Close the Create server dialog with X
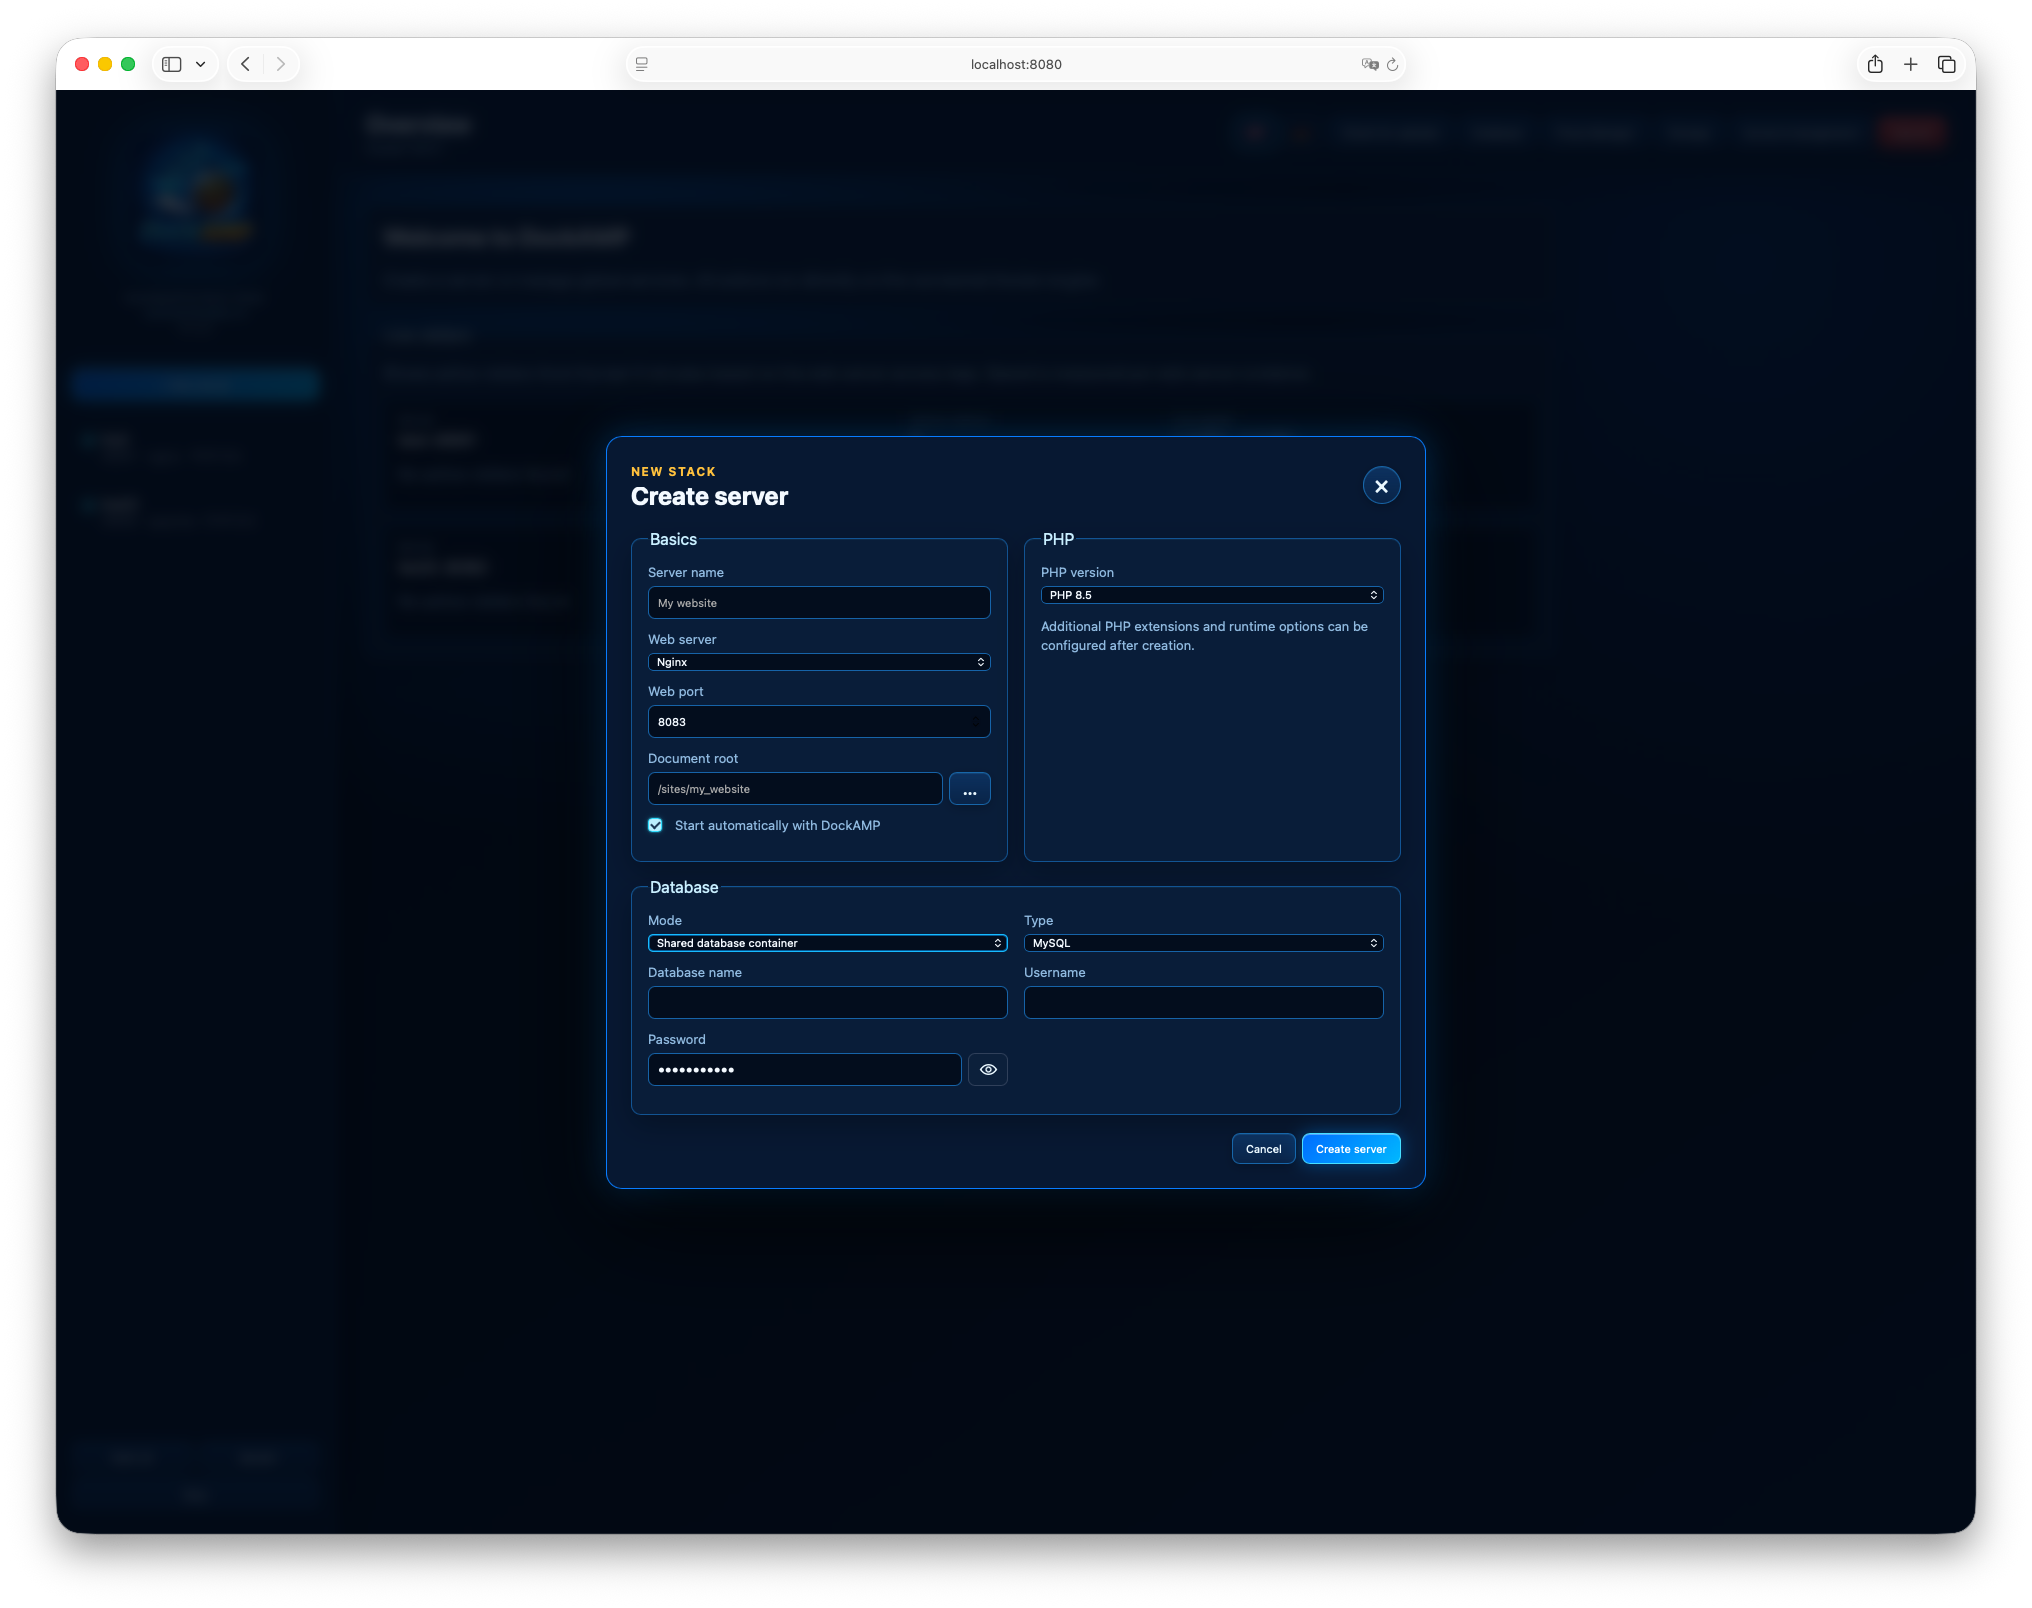This screenshot has height=1608, width=2032. click(x=1381, y=486)
